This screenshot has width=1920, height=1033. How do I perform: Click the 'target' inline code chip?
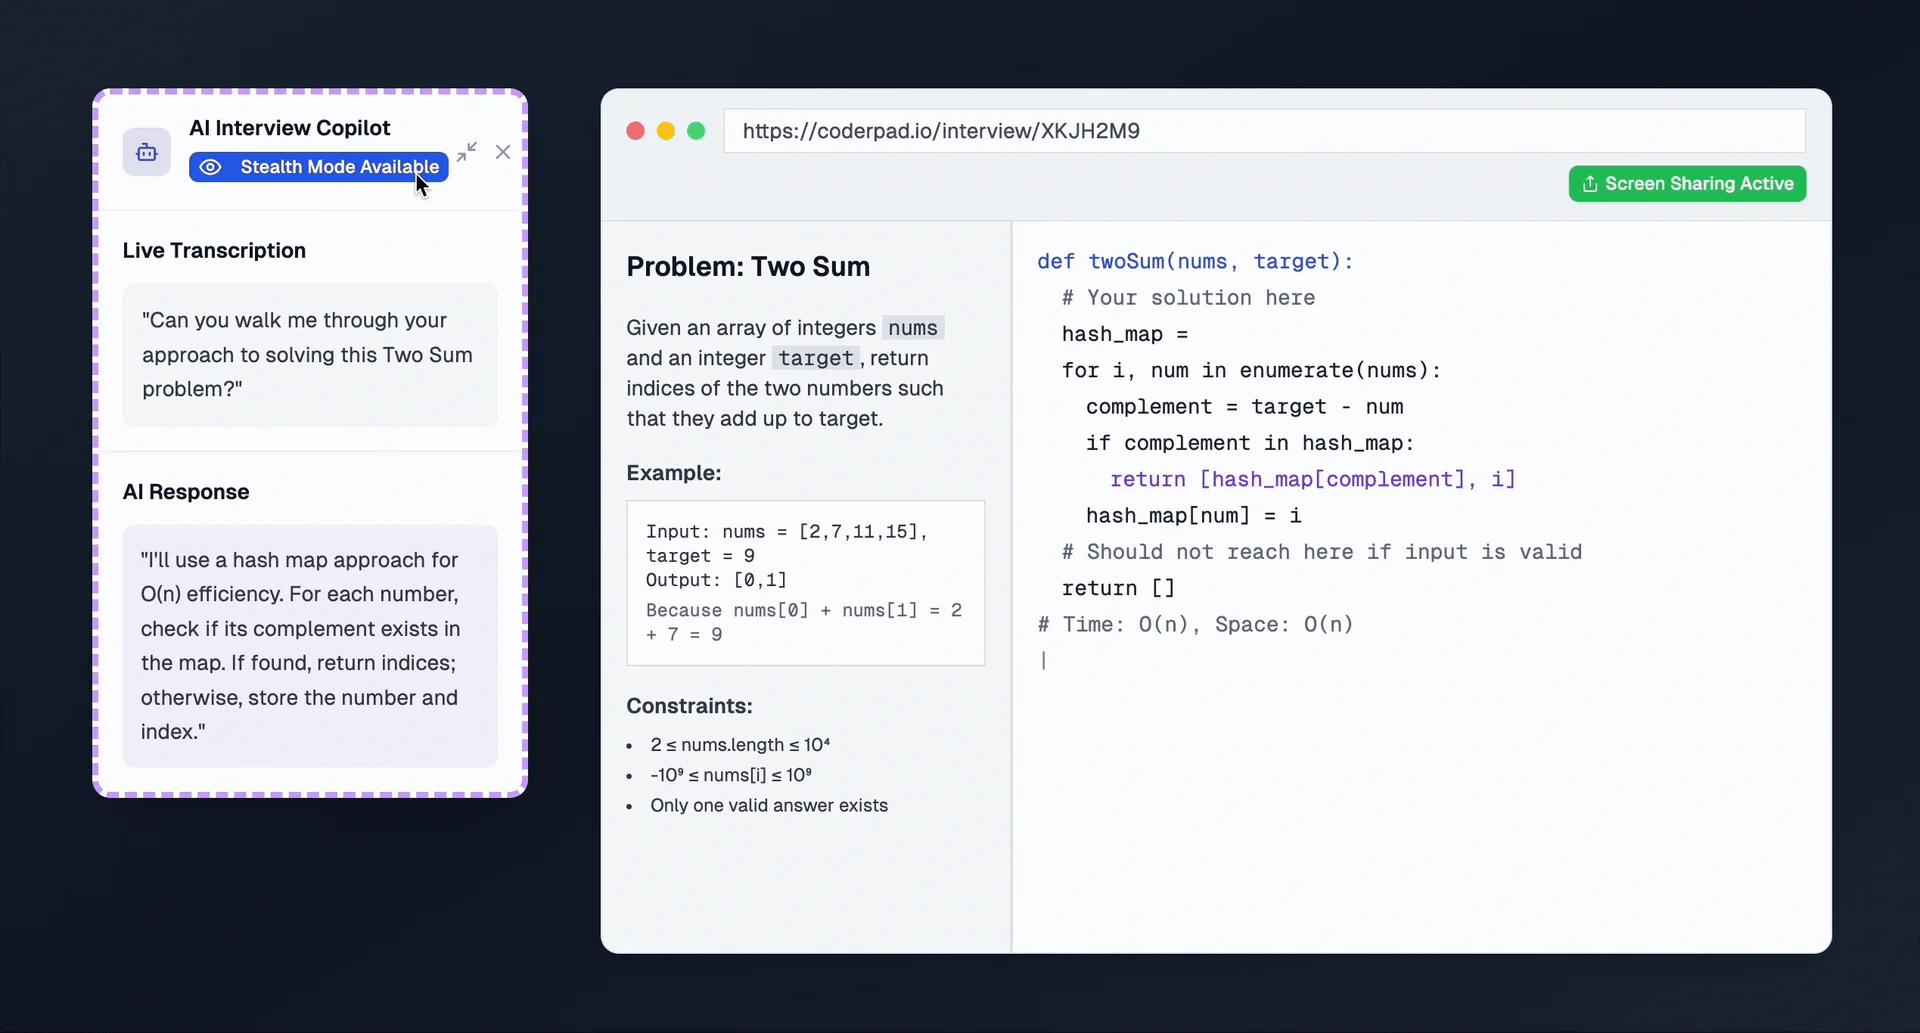815,358
